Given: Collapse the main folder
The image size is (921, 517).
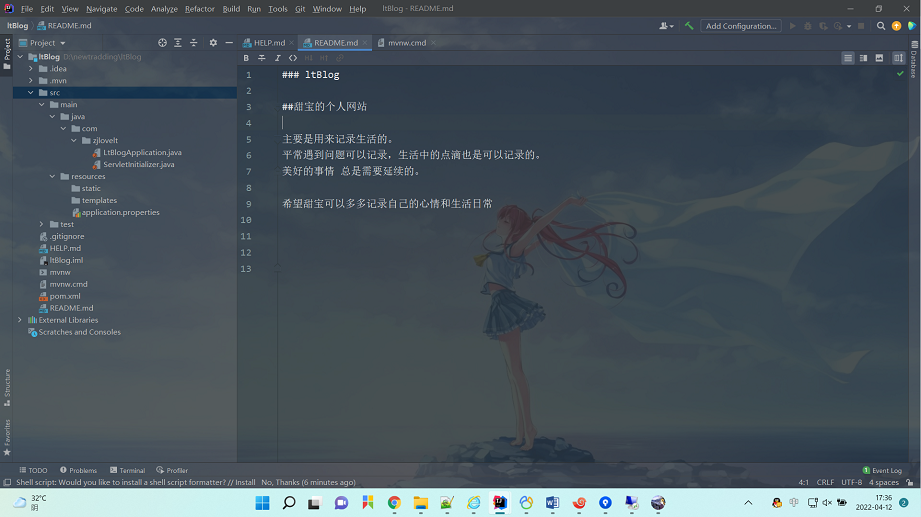Looking at the screenshot, I should click(42, 105).
